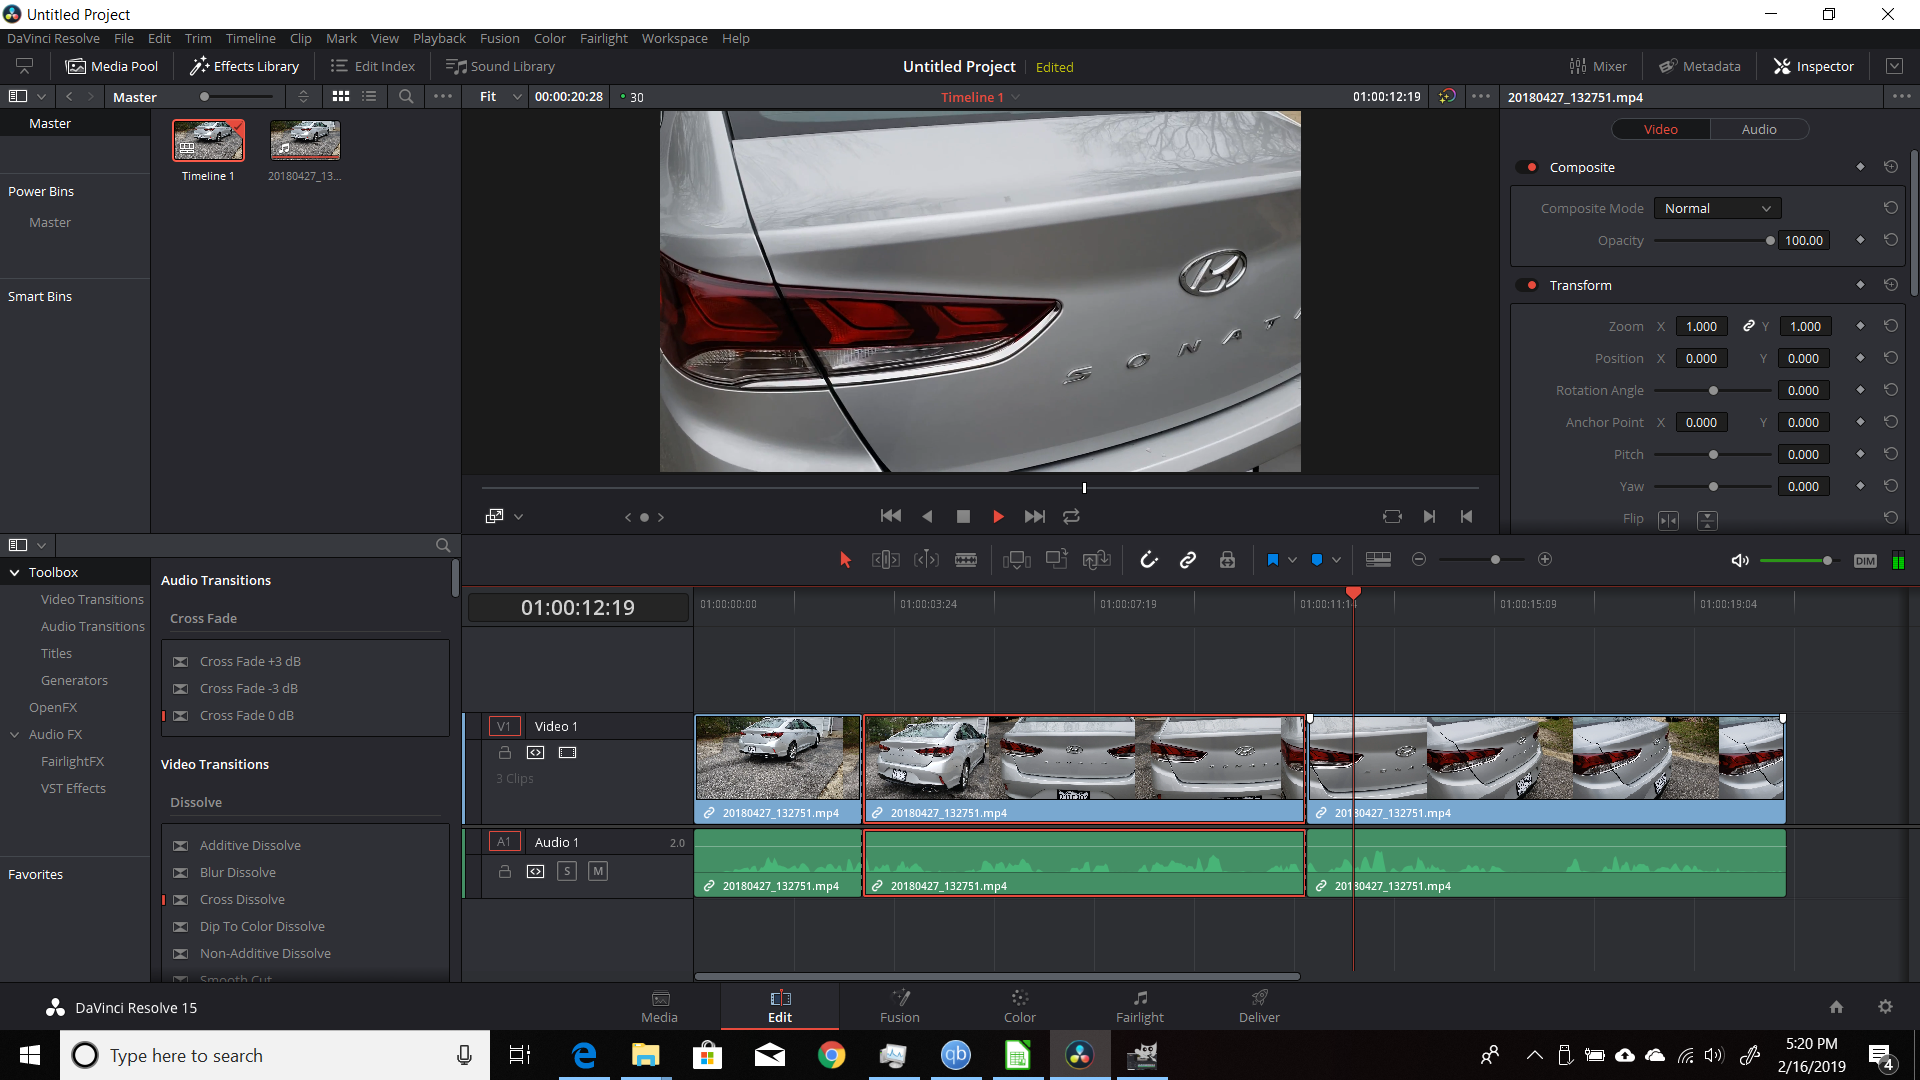The image size is (1920, 1080).
Task: Search in the Media Pool
Action: click(x=406, y=97)
